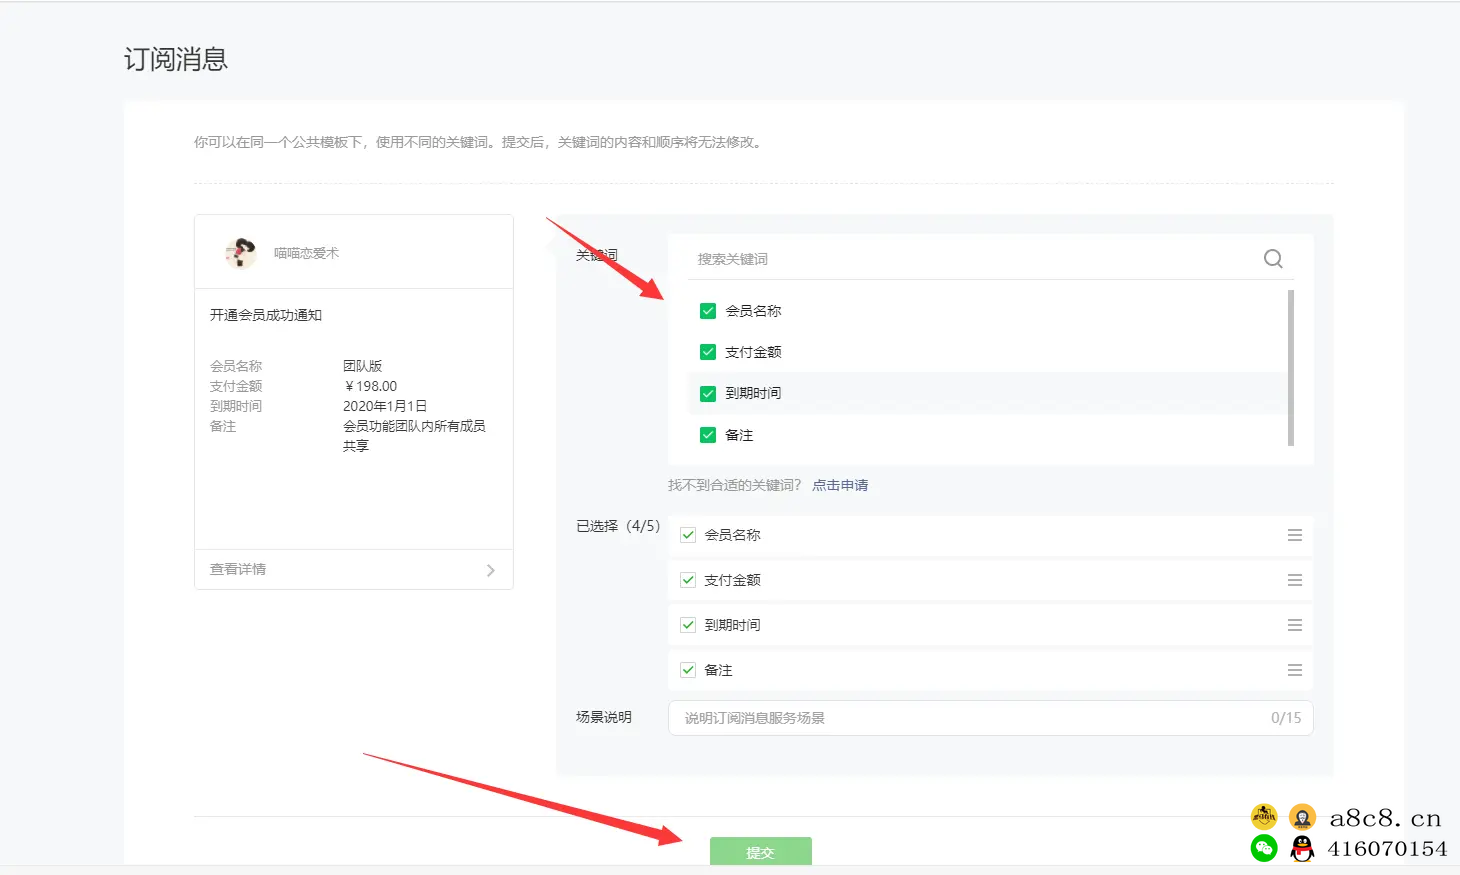The height and width of the screenshot is (875, 1460).
Task: Click the 开通会员成功通知 template title
Action: click(266, 315)
